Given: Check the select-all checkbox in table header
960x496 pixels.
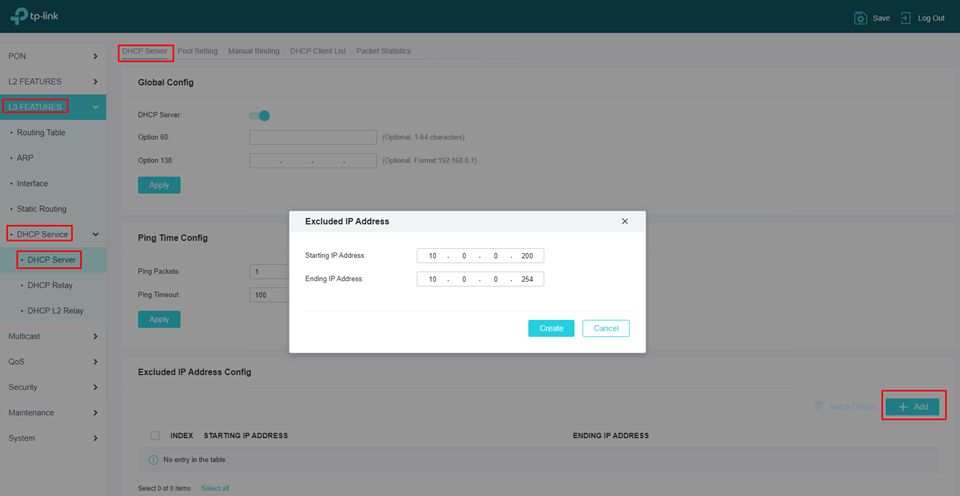Looking at the screenshot, I should [x=154, y=436].
